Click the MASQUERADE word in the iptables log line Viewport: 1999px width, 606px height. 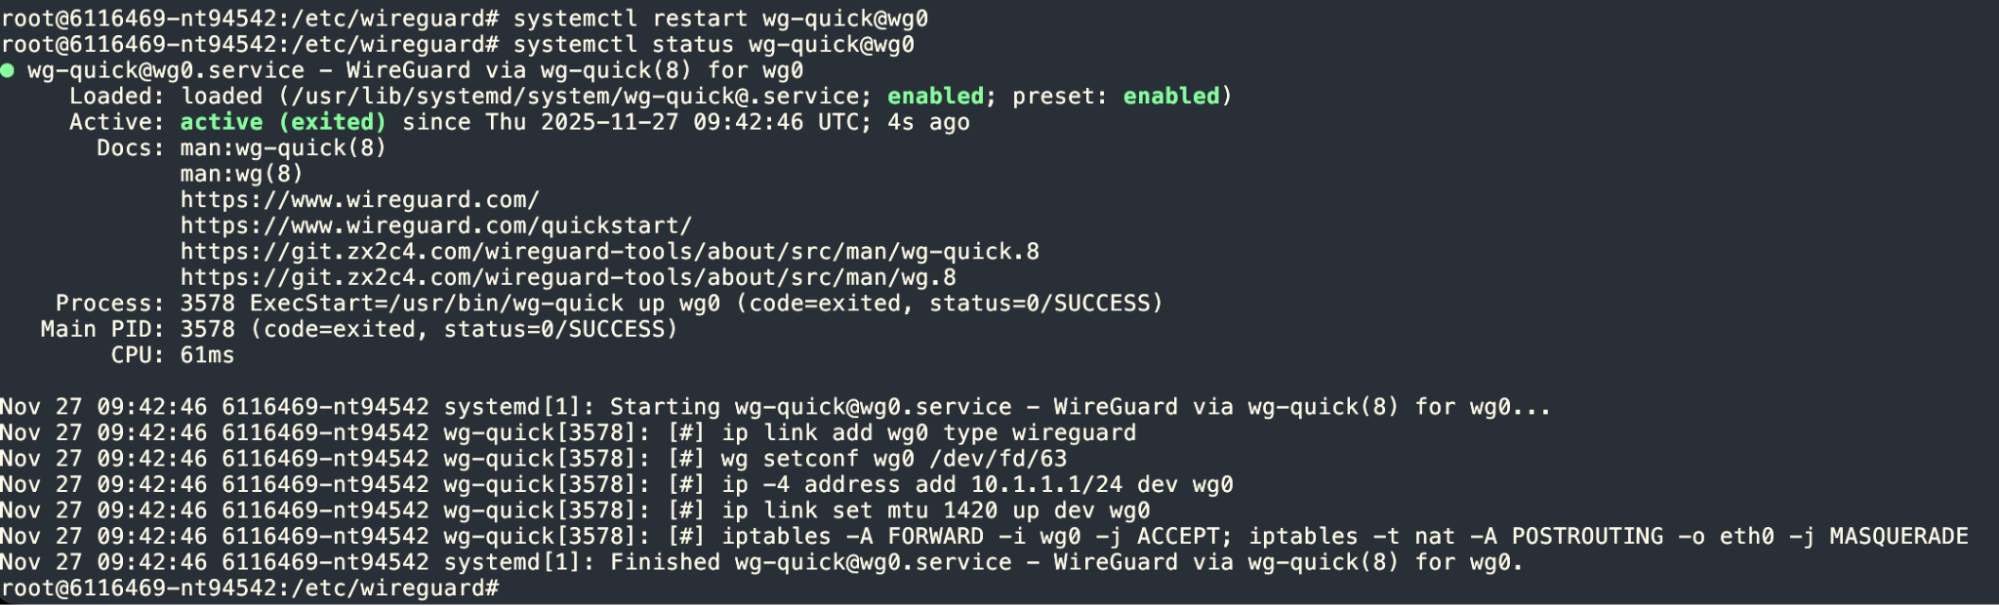1898,537
